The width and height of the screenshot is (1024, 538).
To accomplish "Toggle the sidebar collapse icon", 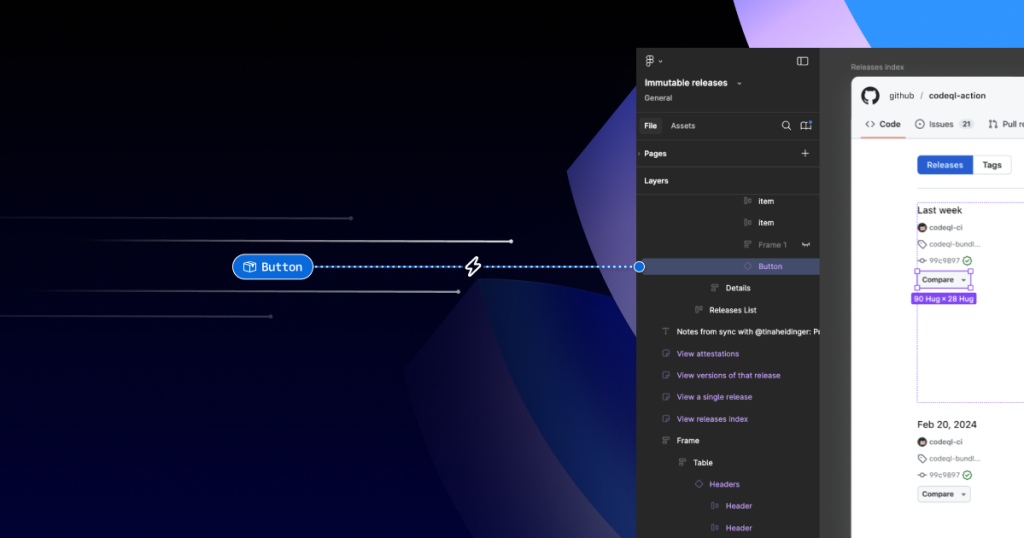I will [x=802, y=61].
